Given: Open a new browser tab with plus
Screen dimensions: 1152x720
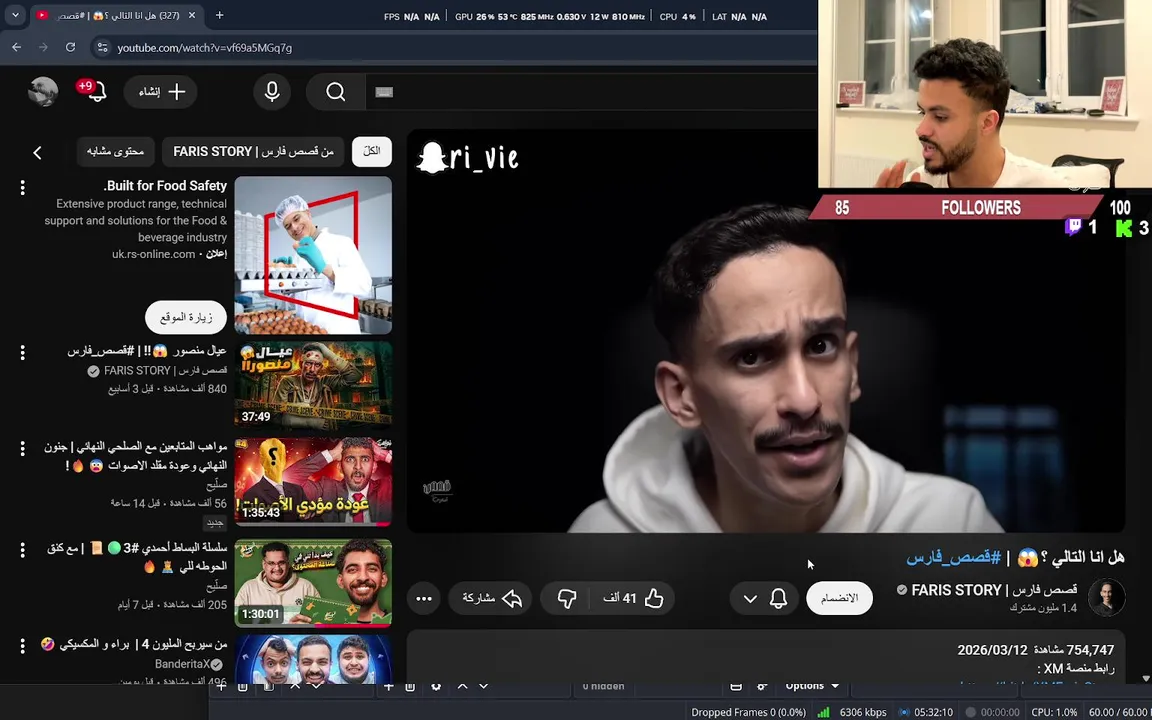Looking at the screenshot, I should click(x=219, y=15).
